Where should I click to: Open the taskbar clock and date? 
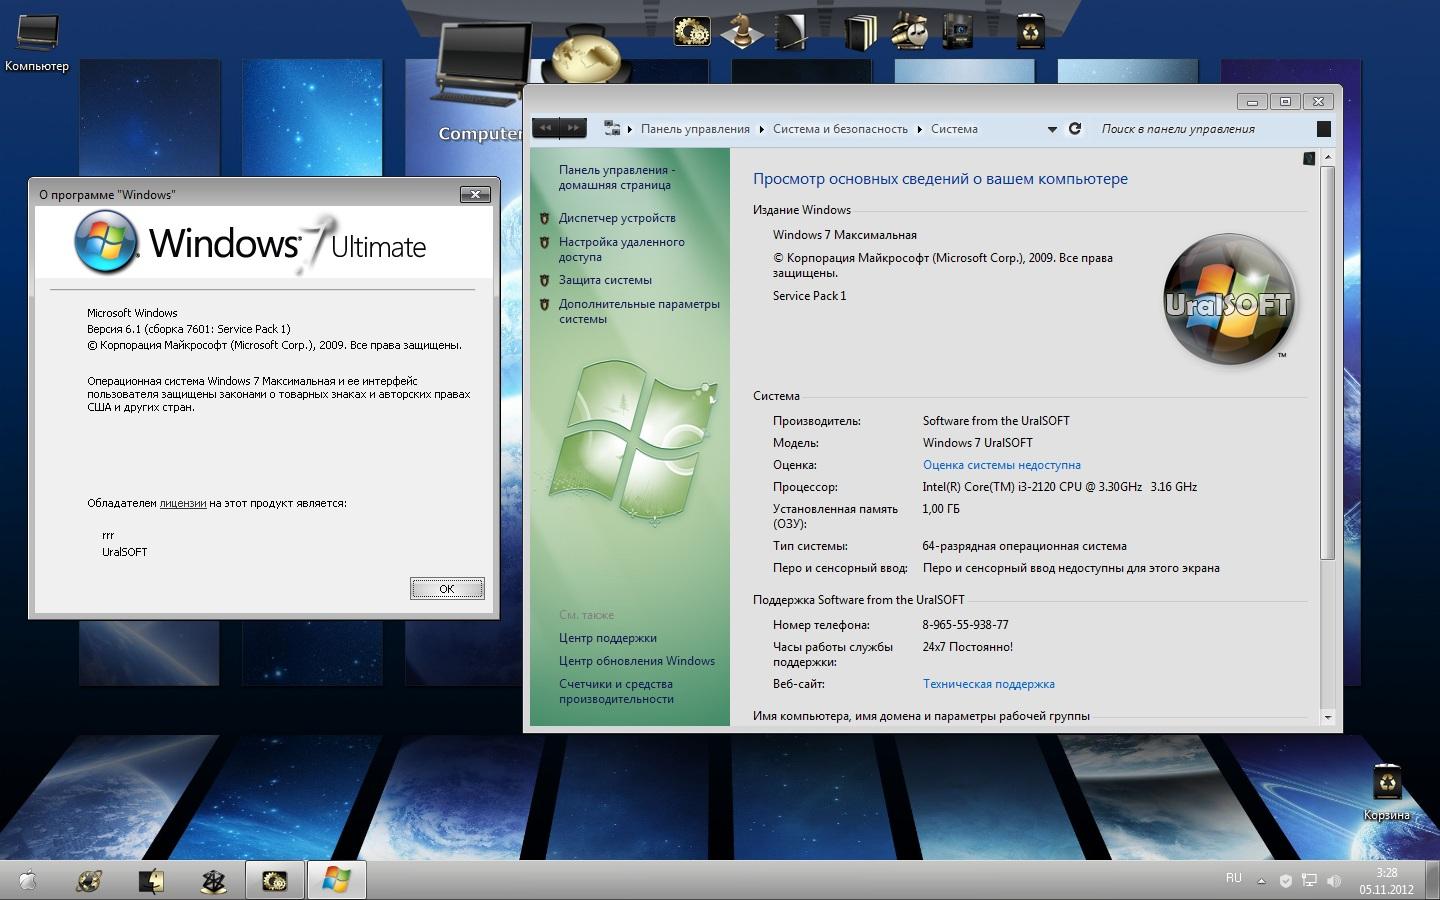click(1386, 881)
